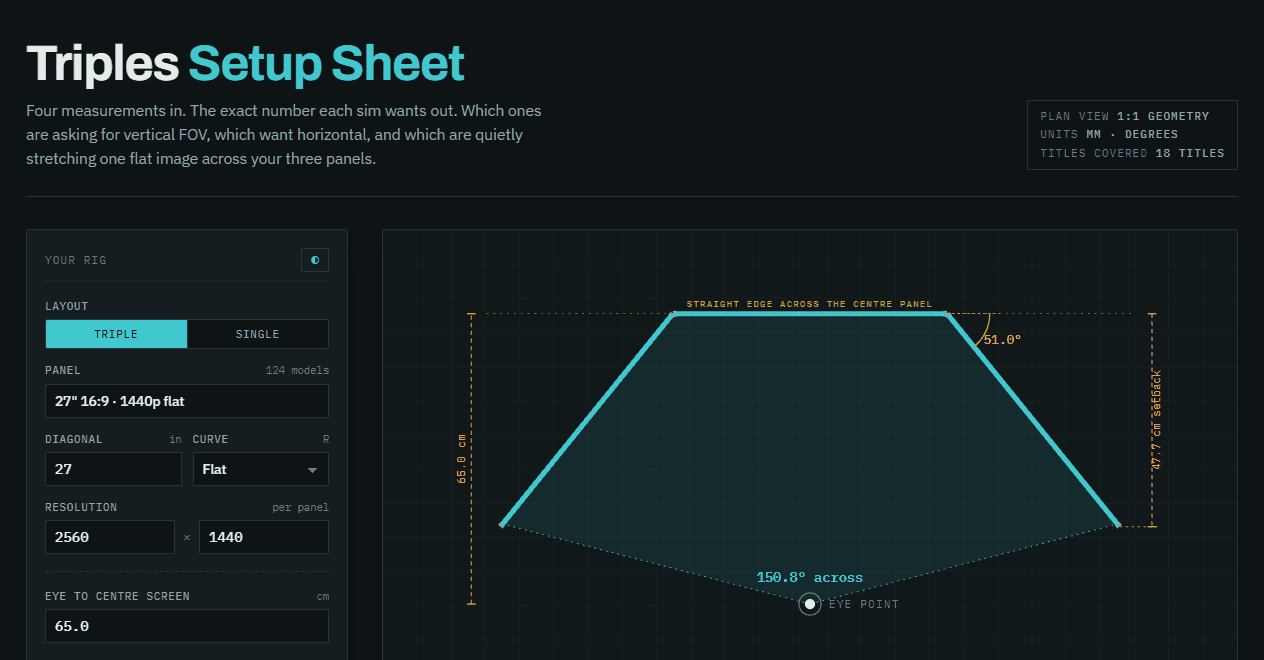Click the Diagonal input showing 27

113,469
